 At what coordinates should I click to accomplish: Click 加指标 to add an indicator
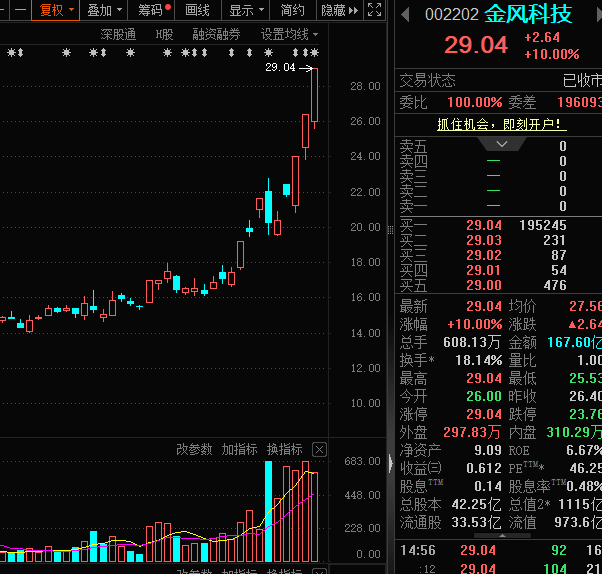tap(239, 449)
